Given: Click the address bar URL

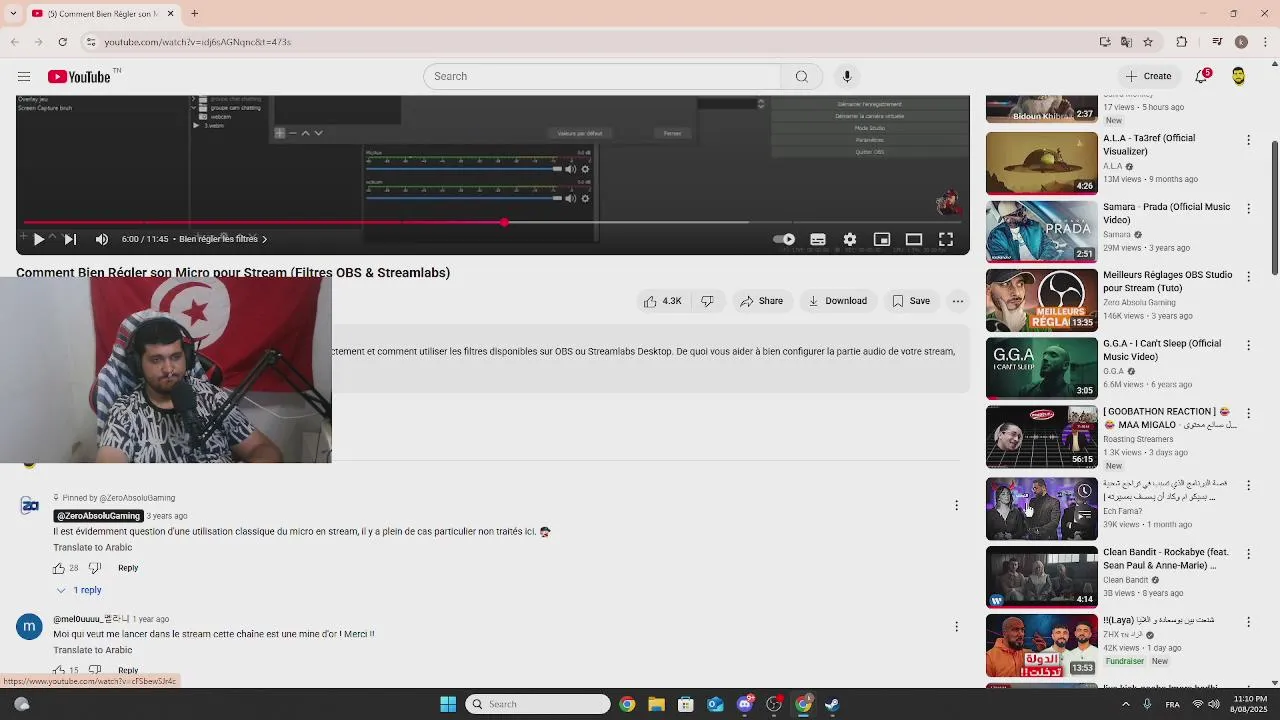Looking at the screenshot, I should pos(198,42).
